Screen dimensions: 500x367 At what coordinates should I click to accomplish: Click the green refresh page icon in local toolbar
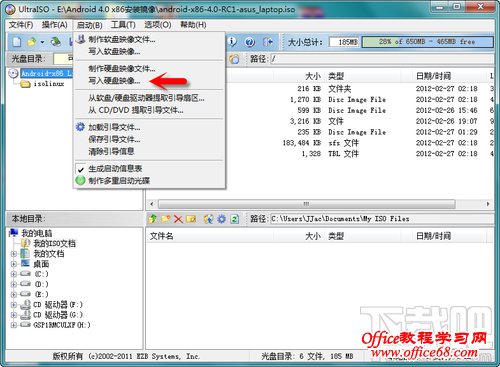click(x=235, y=219)
